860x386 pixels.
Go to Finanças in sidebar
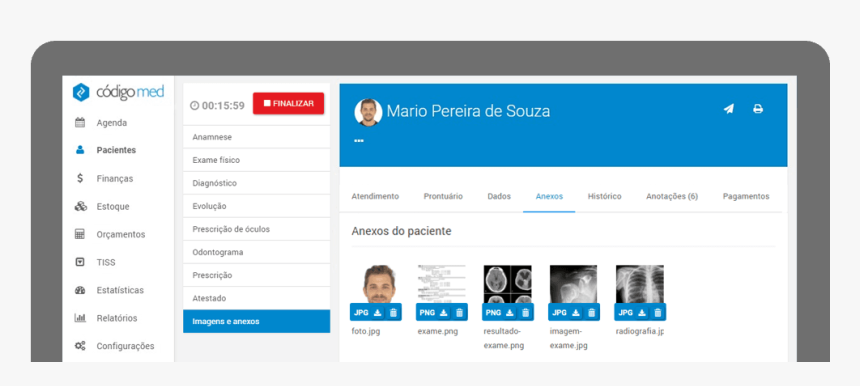tap(115, 179)
